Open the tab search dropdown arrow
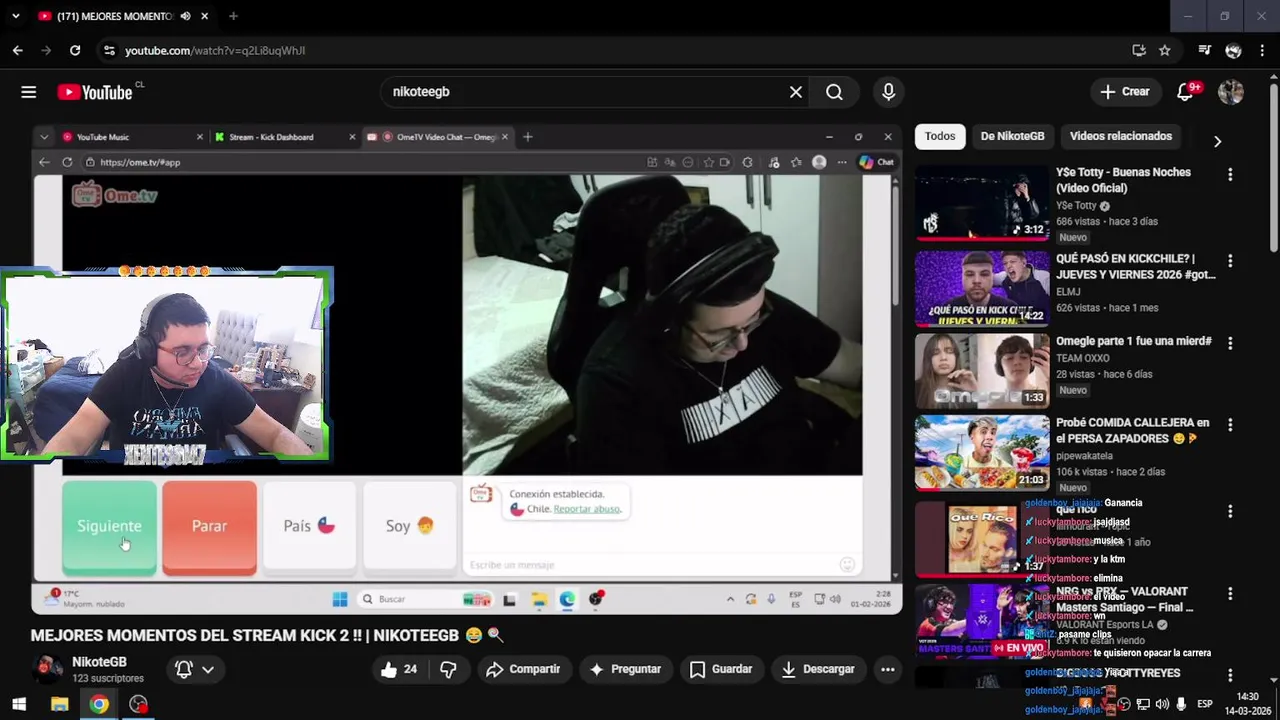 click(15, 16)
